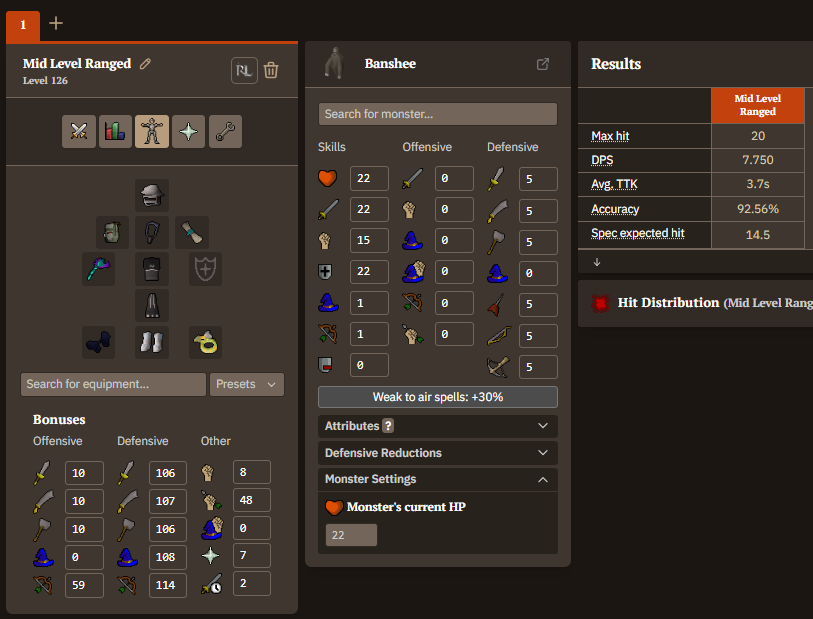Open Banshee wiki page via external link icon

tap(543, 64)
